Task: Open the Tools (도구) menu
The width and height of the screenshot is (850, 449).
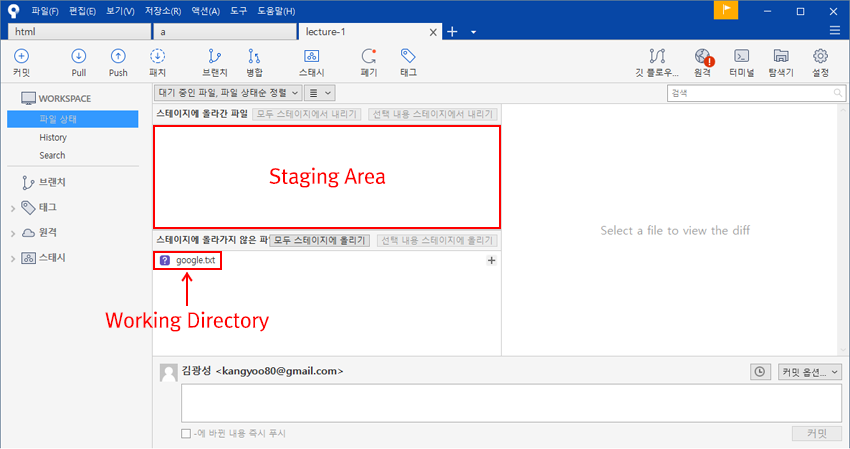Action: click(x=239, y=11)
